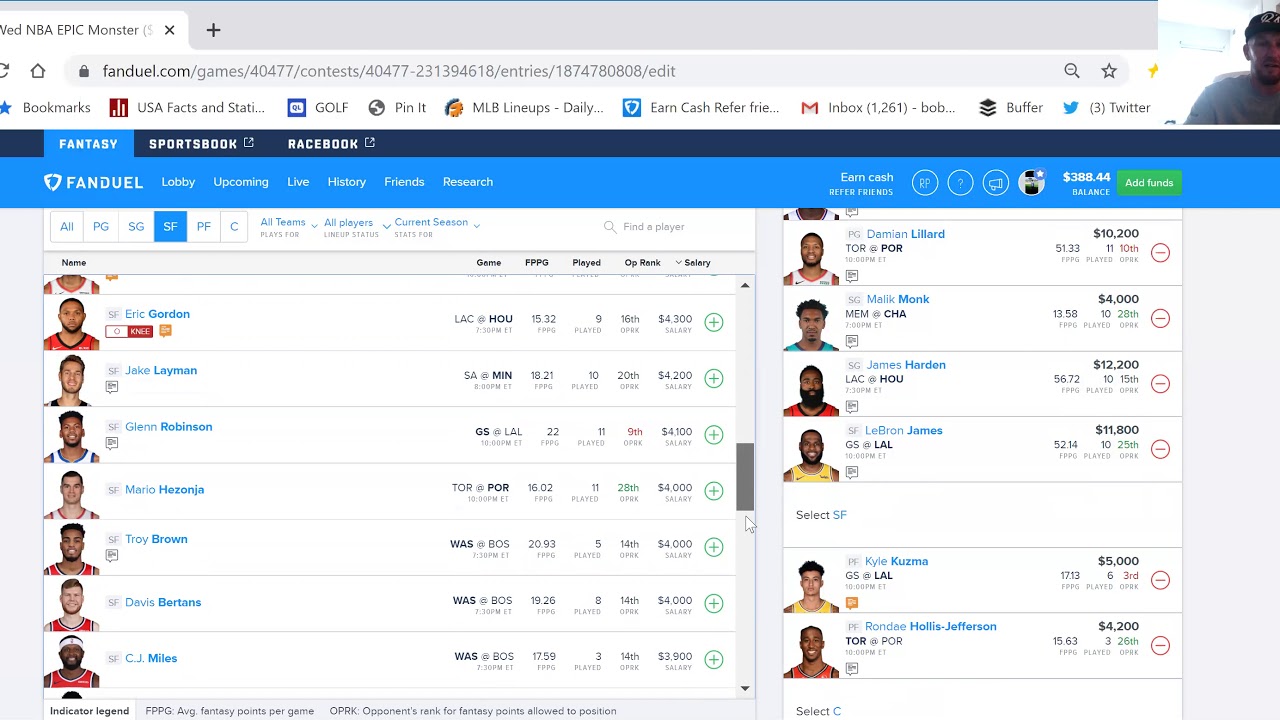This screenshot has width=1280, height=720.
Task: Open the RP rewards points icon
Action: point(924,183)
